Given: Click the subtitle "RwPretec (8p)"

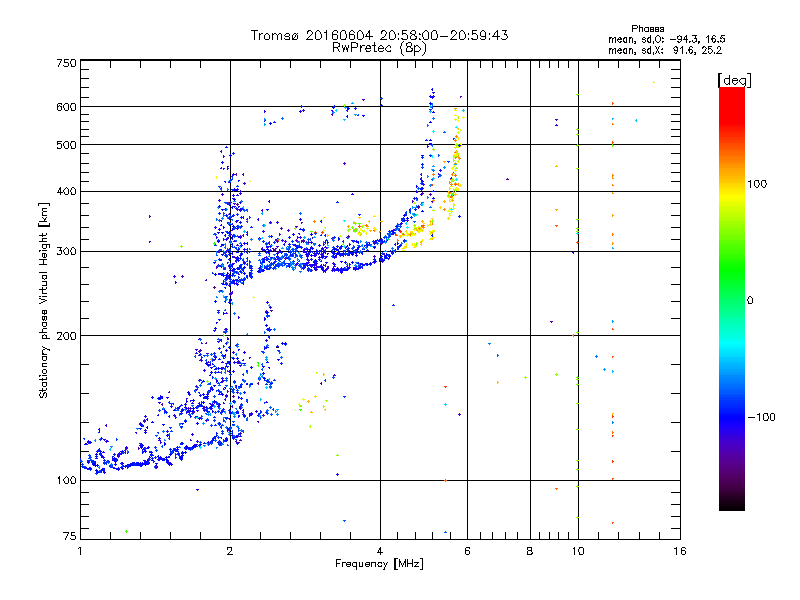Looking at the screenshot, I should coord(379,48).
